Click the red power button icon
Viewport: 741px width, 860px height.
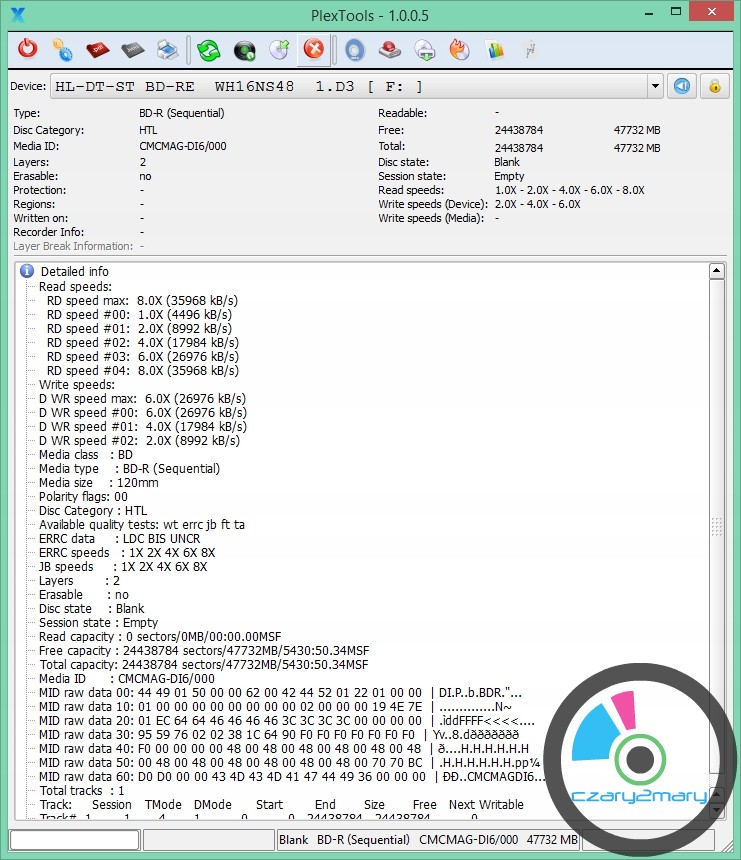click(27, 49)
